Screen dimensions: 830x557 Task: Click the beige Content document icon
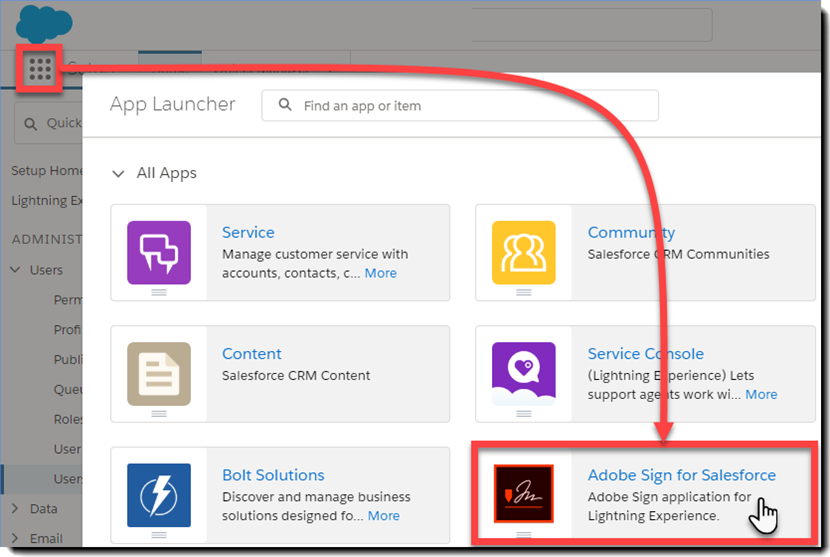(159, 374)
